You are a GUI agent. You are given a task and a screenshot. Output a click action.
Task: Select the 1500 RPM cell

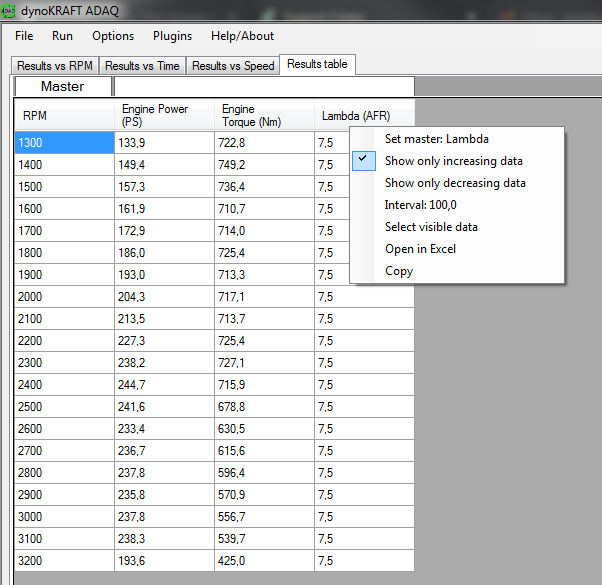64,187
